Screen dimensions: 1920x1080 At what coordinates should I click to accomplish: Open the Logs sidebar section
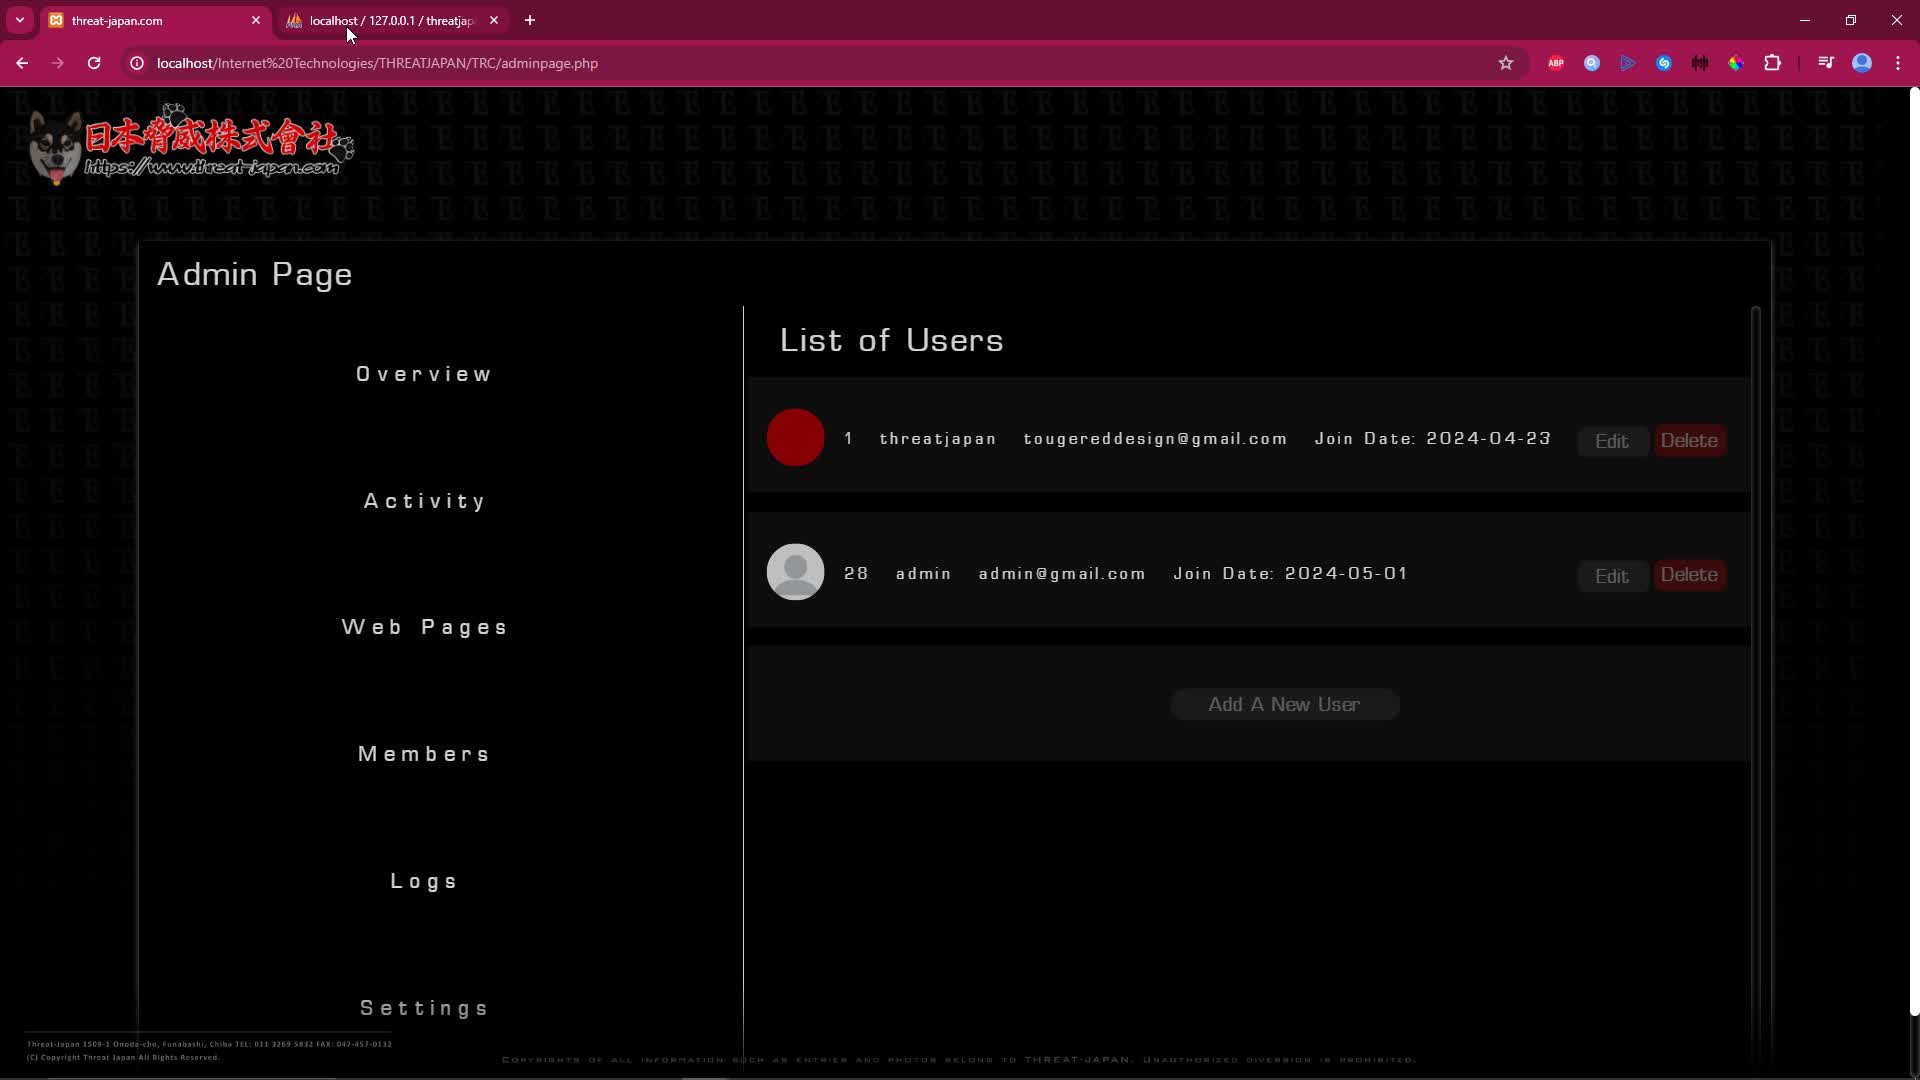pos(424,880)
